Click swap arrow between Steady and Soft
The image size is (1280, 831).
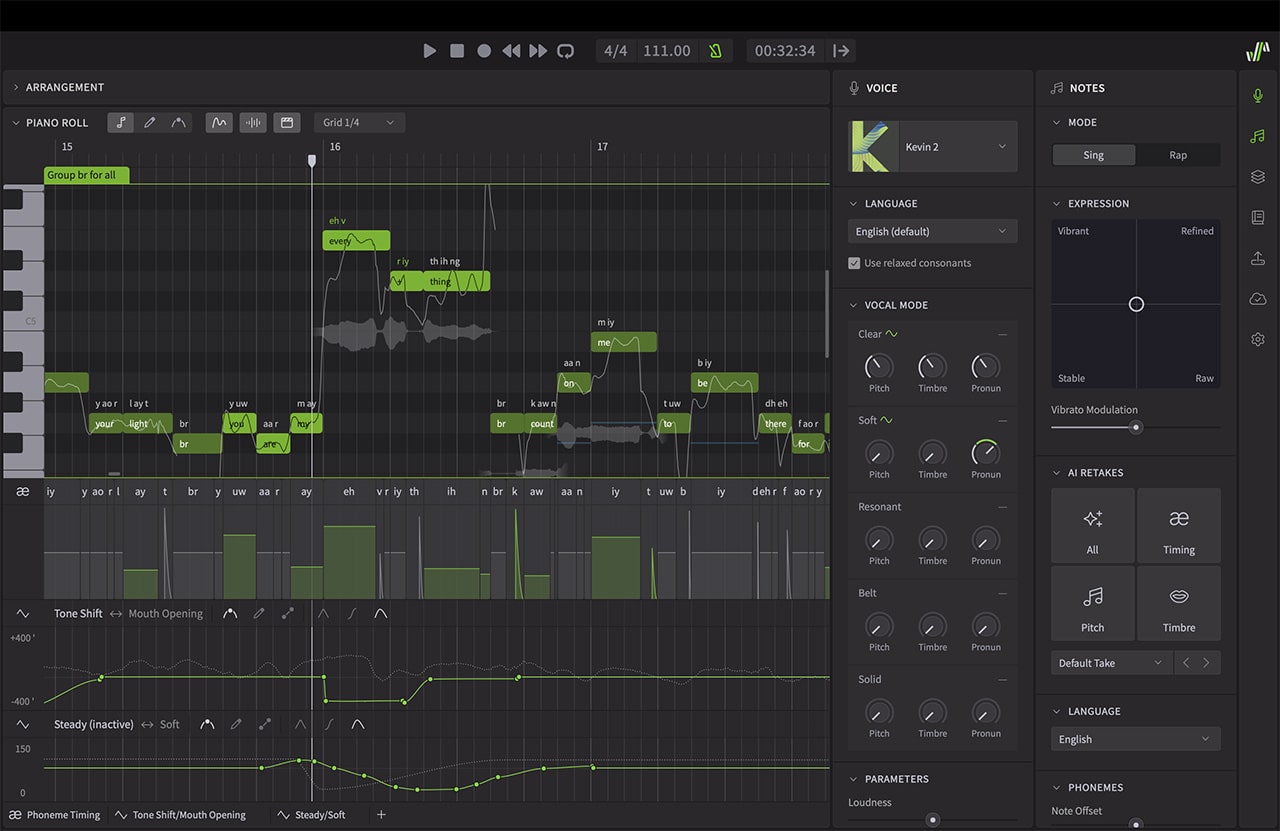tap(147, 724)
